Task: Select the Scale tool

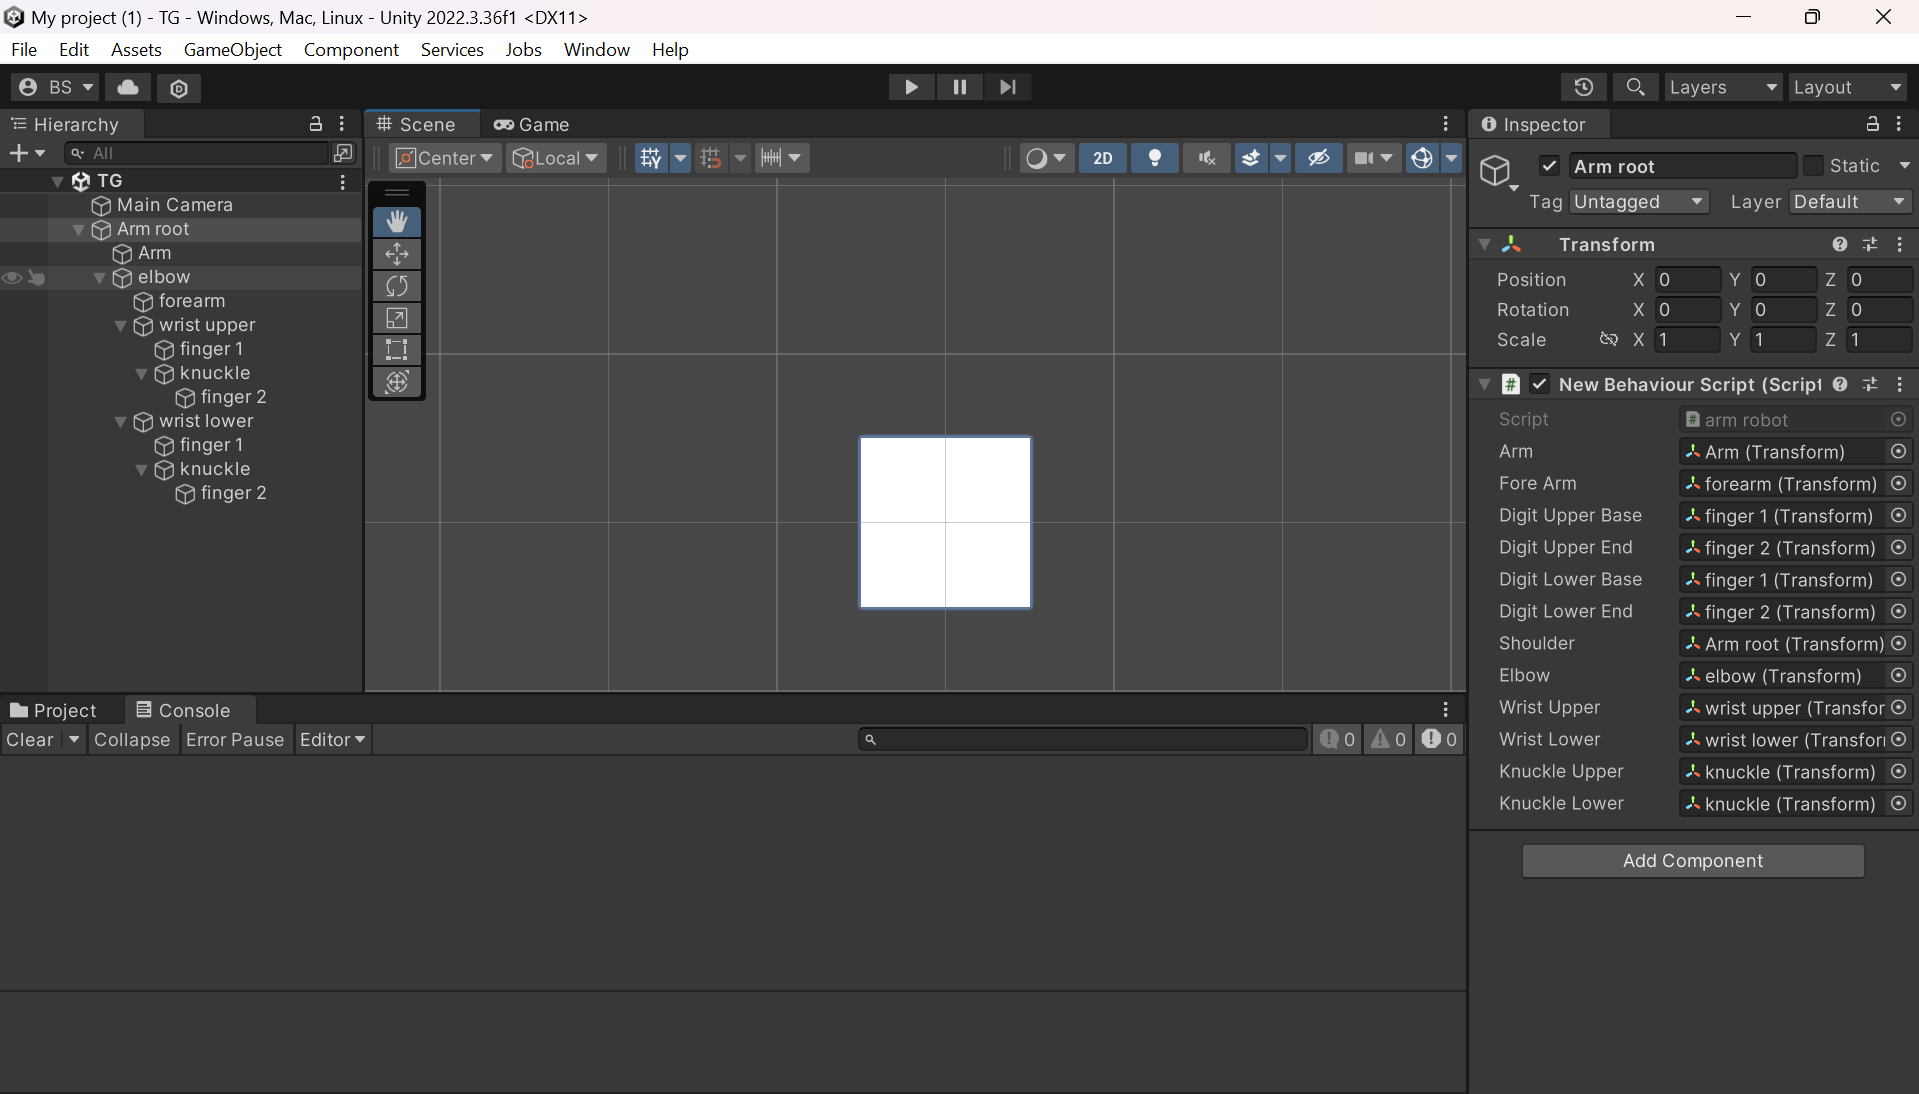Action: click(x=397, y=318)
